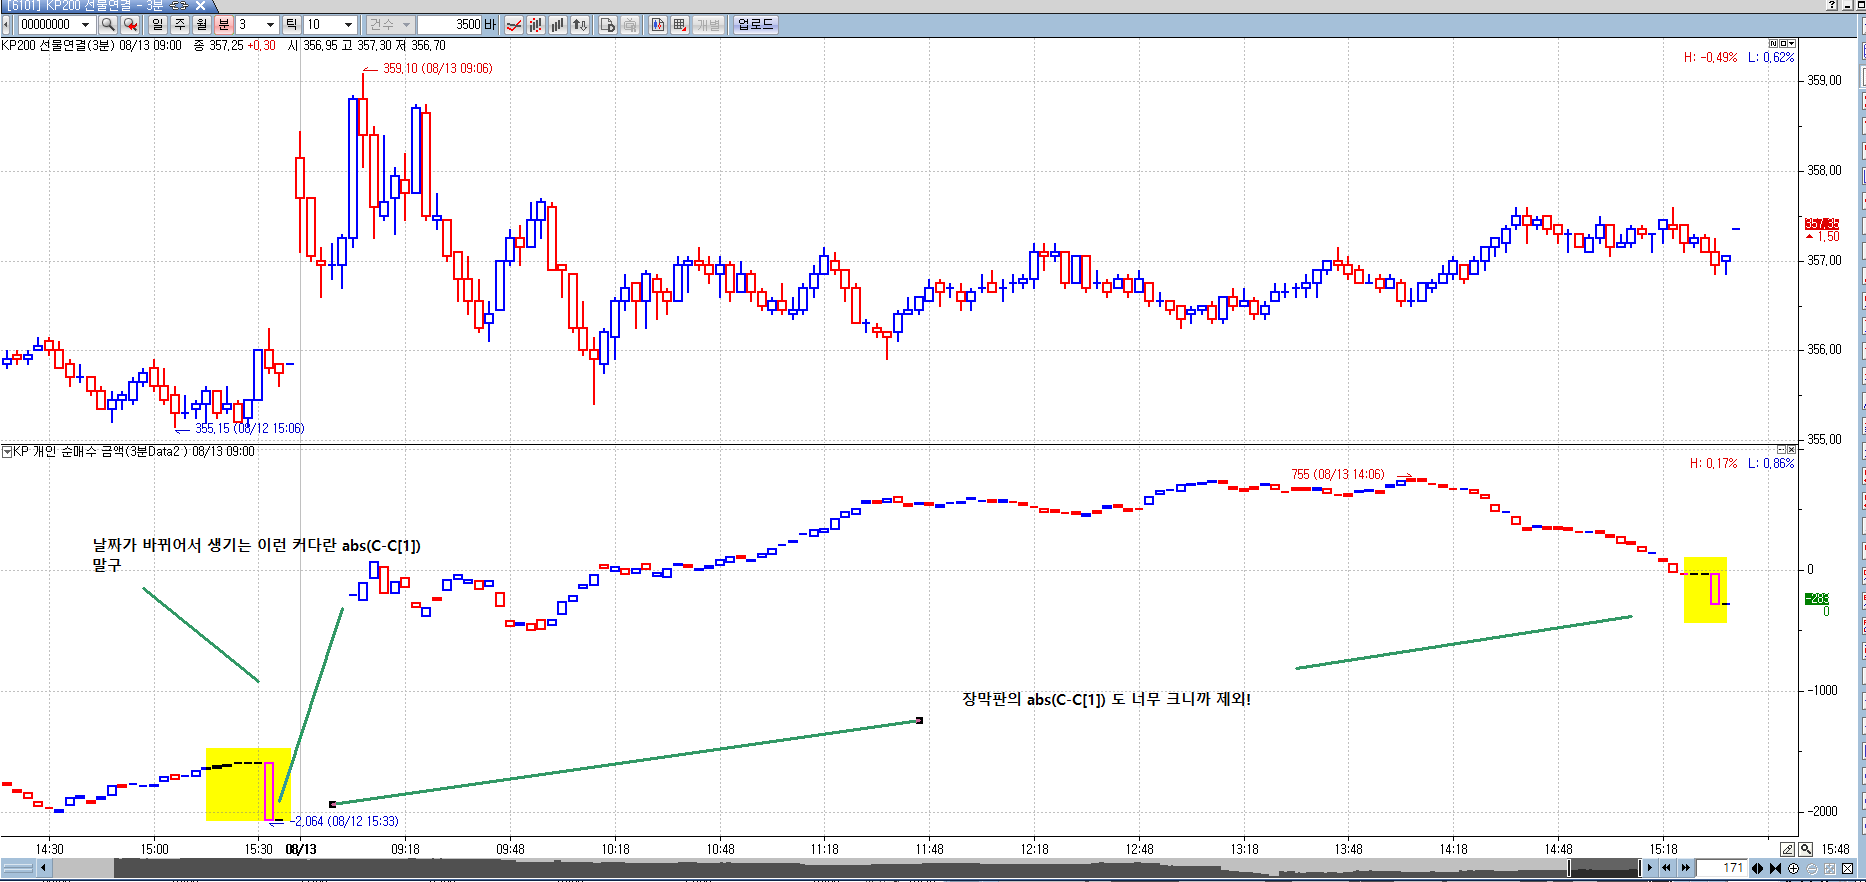This screenshot has height=882, width=1866.
Task: Click the line chart type icon
Action: click(x=514, y=25)
